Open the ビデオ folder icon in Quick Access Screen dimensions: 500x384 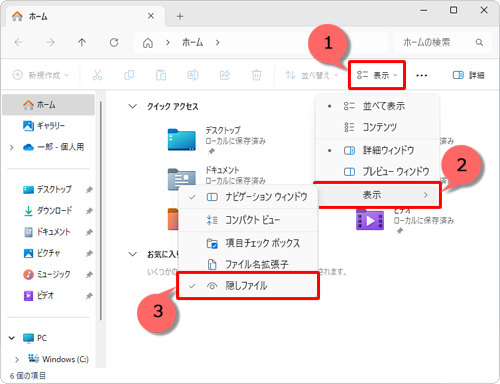point(370,220)
